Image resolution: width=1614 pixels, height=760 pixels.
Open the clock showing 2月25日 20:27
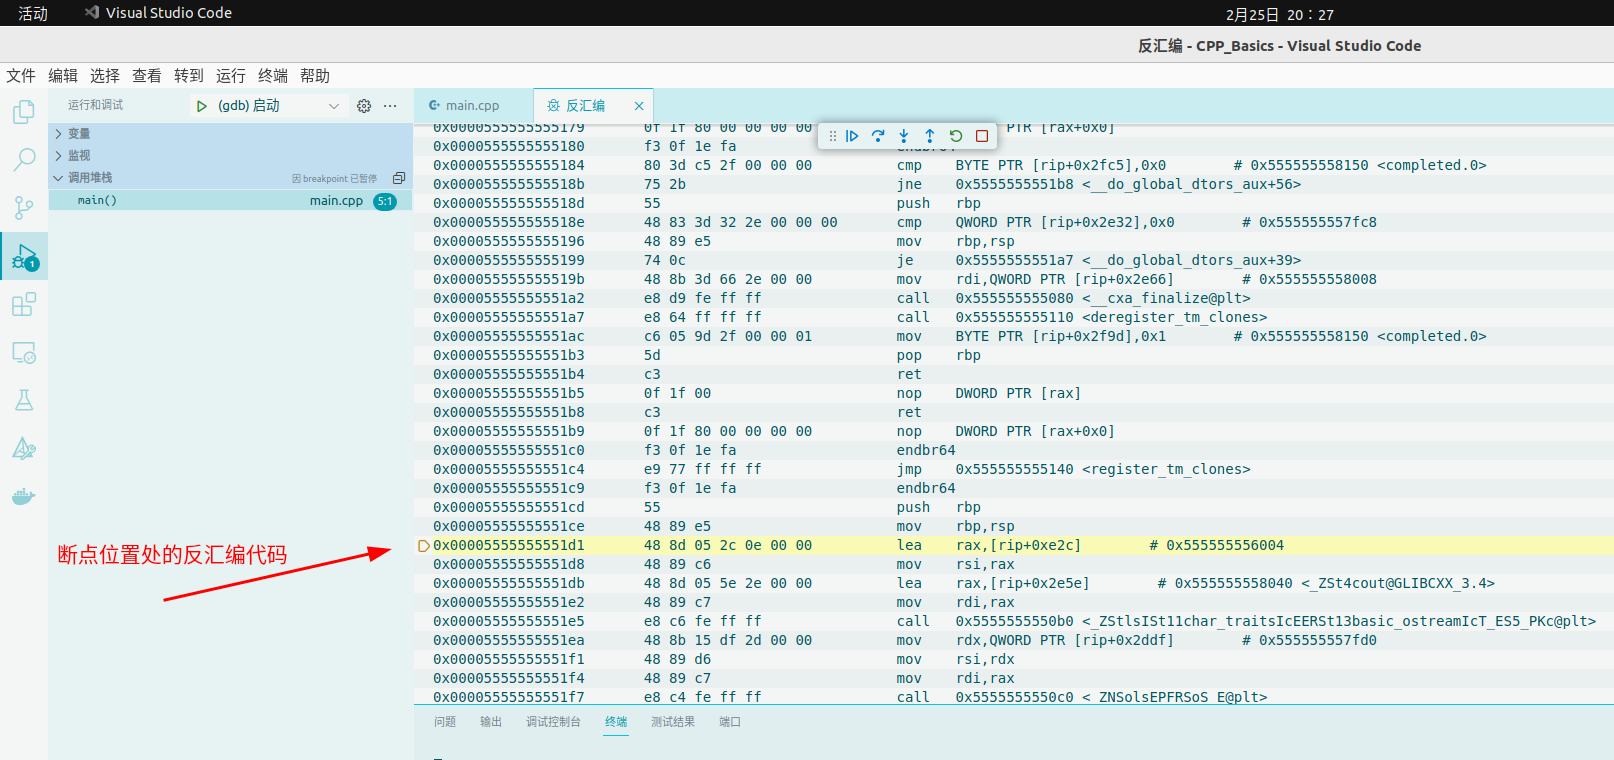click(1280, 14)
